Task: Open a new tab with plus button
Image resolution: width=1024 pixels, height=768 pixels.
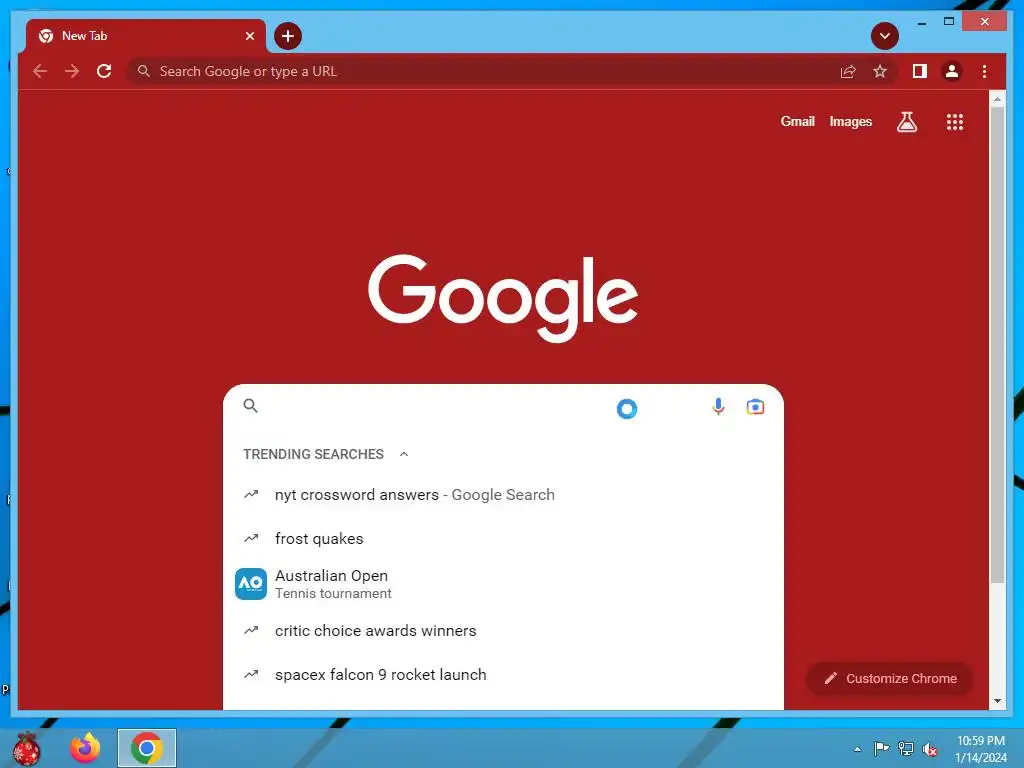Action: pos(288,36)
